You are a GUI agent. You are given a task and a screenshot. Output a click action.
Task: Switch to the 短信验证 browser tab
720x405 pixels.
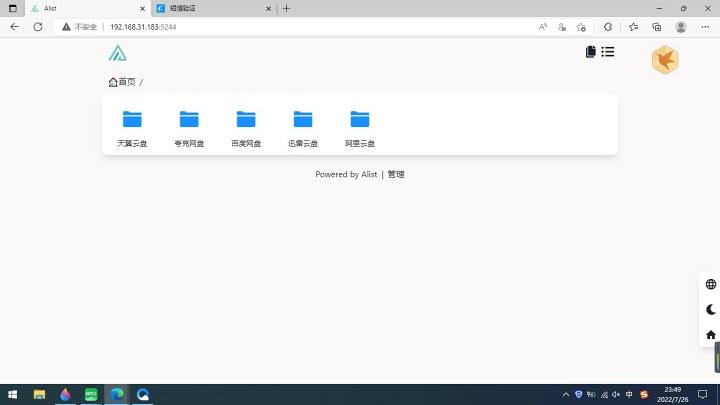pos(214,8)
